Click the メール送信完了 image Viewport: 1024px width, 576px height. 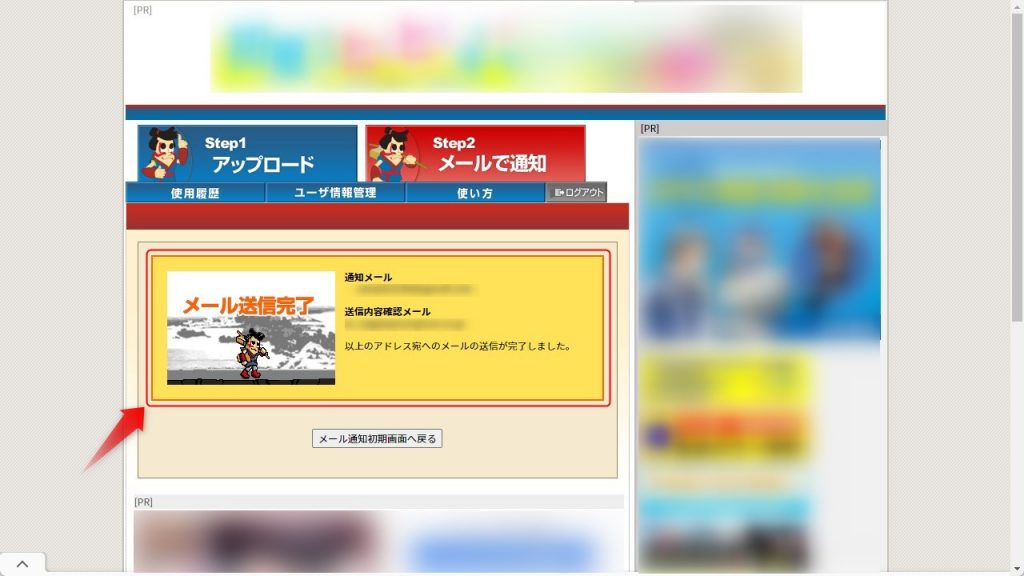pyautogui.click(x=251, y=328)
